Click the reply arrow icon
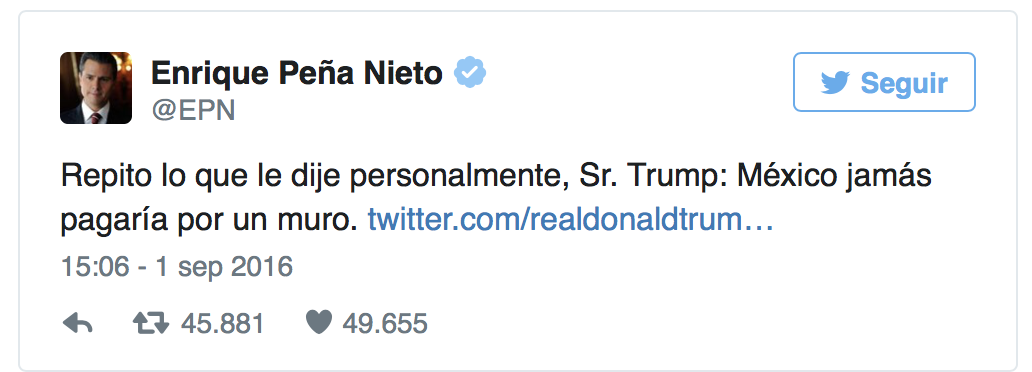This screenshot has width=1032, height=372. tap(77, 323)
